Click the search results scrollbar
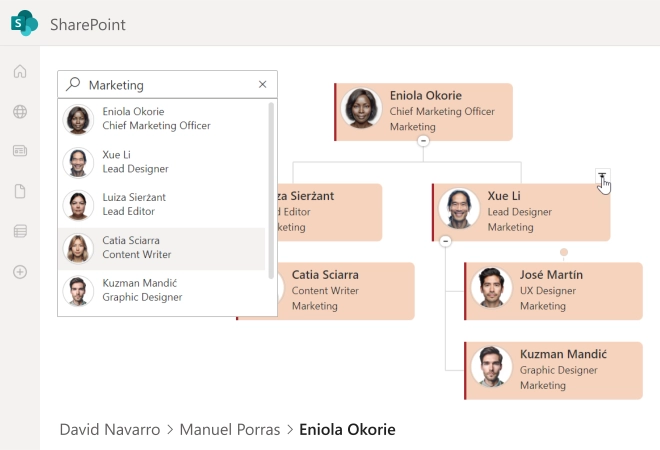 (271, 190)
